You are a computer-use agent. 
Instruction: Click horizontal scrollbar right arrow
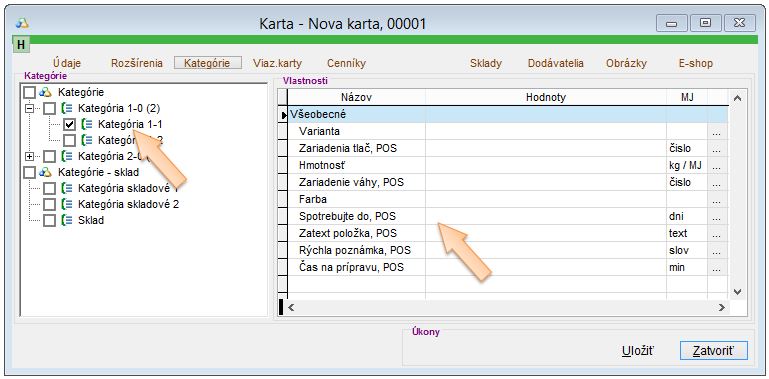click(x=721, y=307)
